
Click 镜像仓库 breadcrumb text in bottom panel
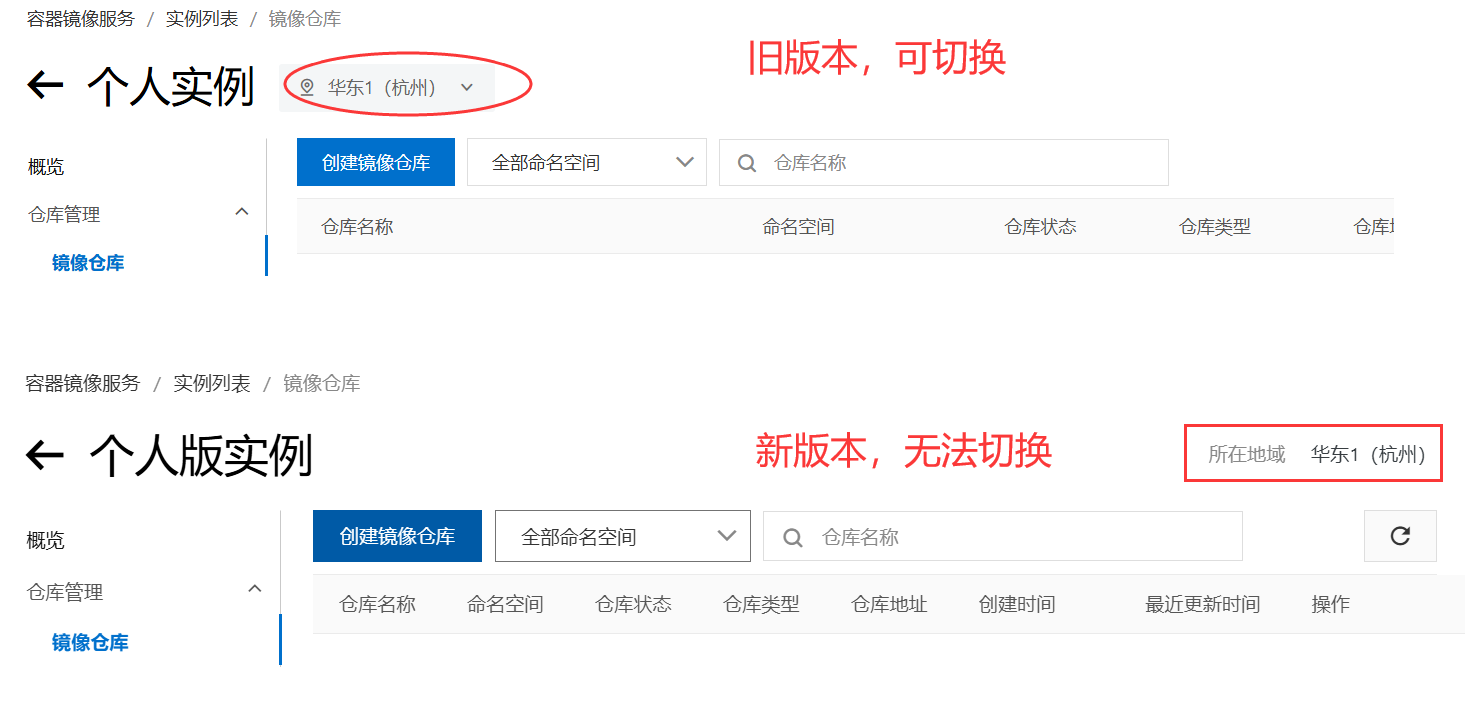click(322, 383)
